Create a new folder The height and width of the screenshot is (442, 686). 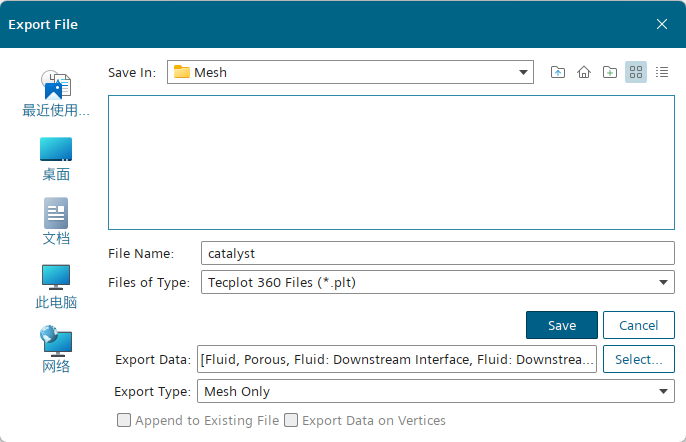pyautogui.click(x=610, y=72)
